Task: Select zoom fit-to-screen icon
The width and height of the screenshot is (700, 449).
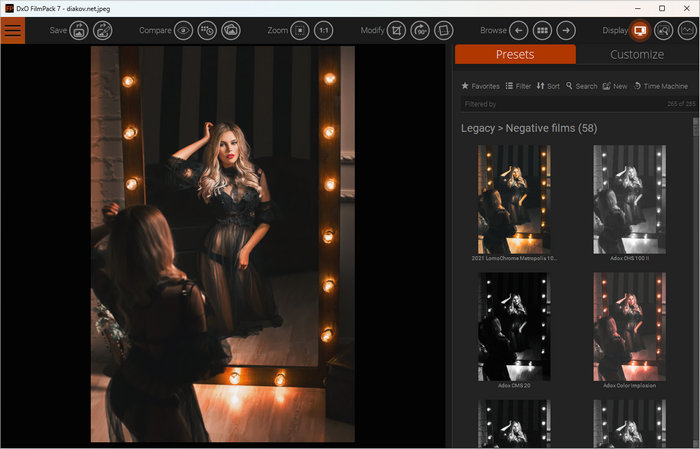Action: pos(300,30)
